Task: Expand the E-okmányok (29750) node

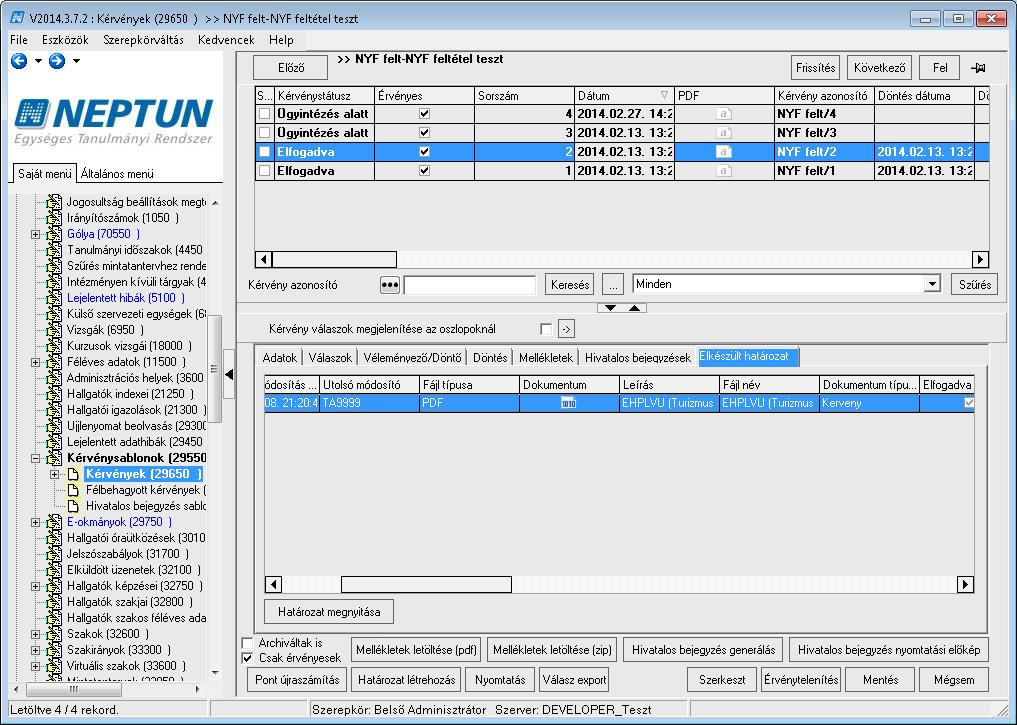Action: point(36,523)
